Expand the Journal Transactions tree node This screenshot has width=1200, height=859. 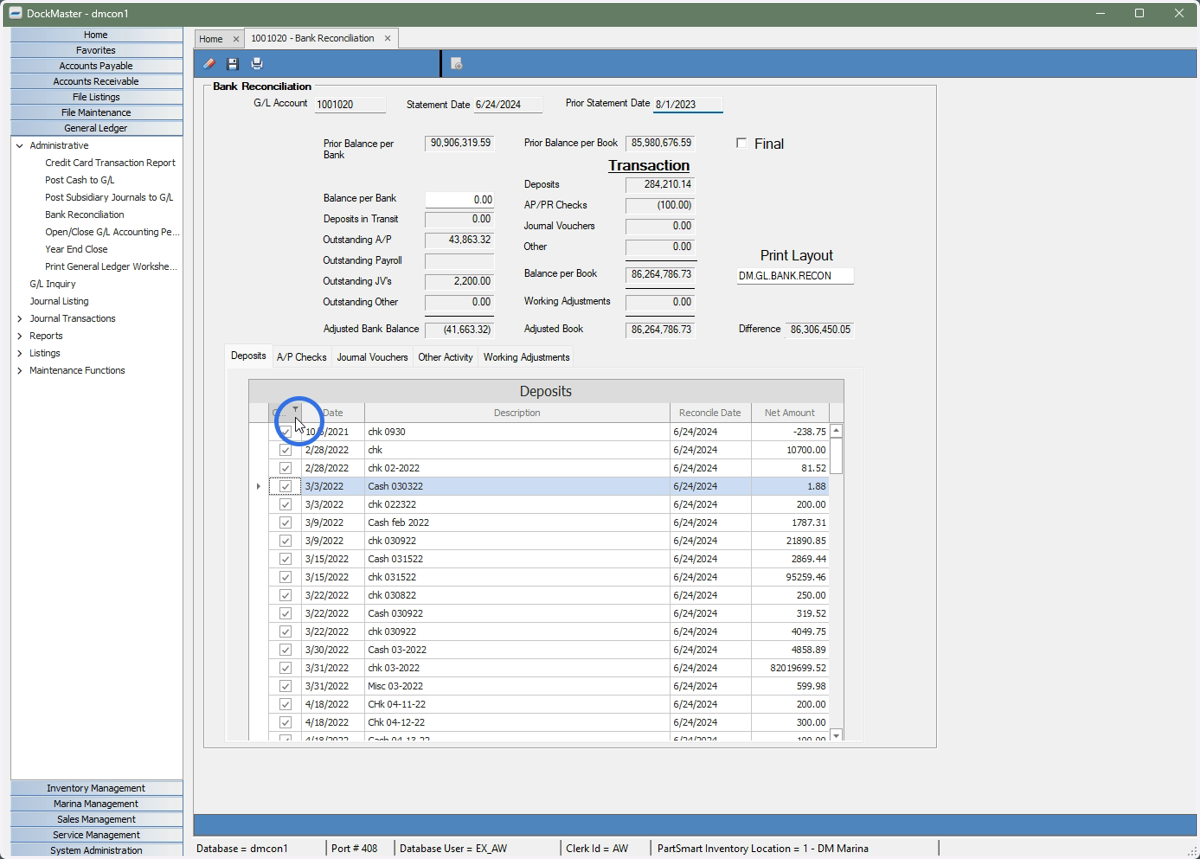(x=19, y=319)
